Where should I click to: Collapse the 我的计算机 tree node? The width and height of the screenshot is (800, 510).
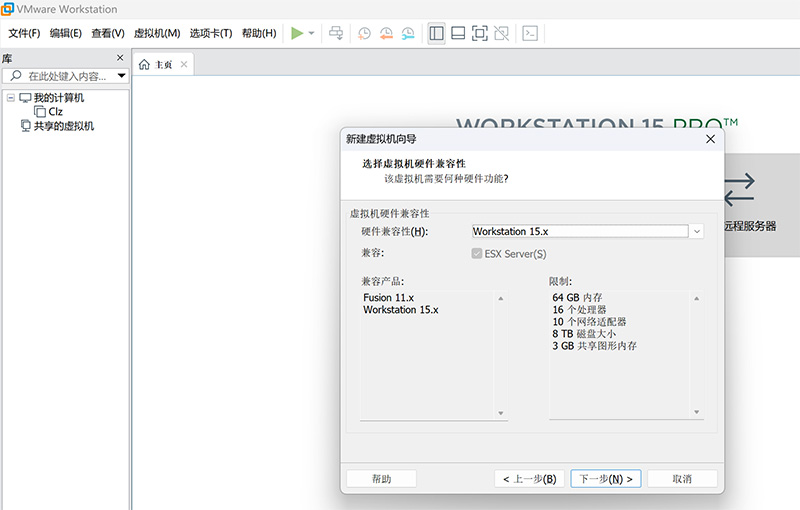coord(11,97)
